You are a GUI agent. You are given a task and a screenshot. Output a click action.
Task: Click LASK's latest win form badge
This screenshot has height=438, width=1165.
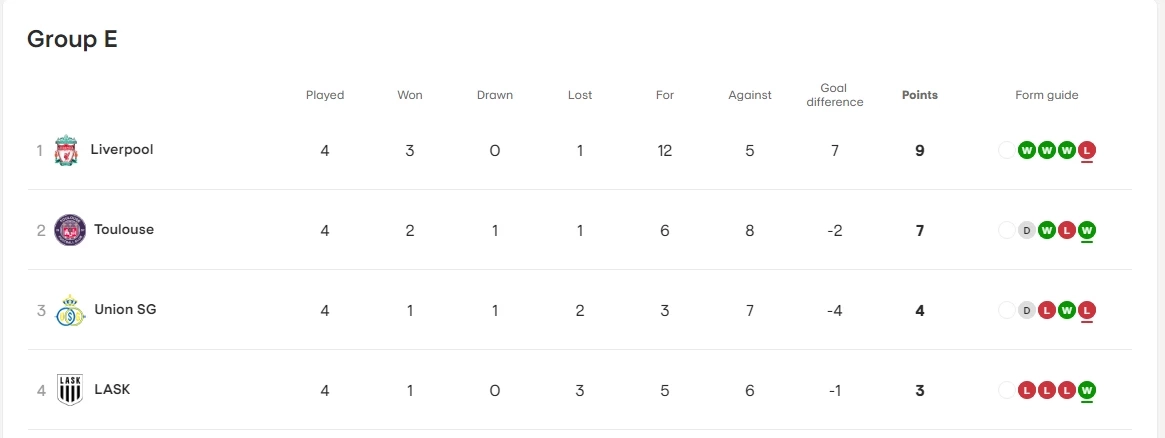(x=1088, y=390)
